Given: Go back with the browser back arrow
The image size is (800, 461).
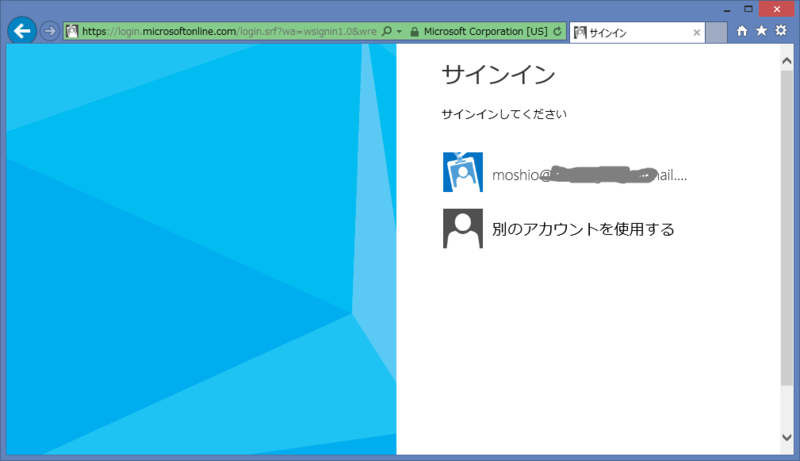Looking at the screenshot, I should (x=22, y=31).
